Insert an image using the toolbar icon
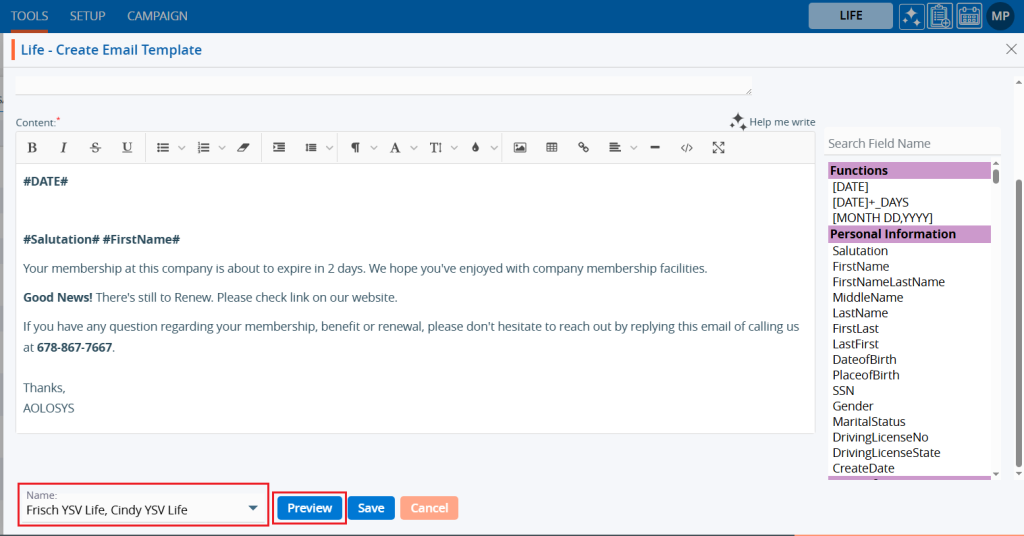Viewport: 1024px width, 536px height. [x=519, y=148]
